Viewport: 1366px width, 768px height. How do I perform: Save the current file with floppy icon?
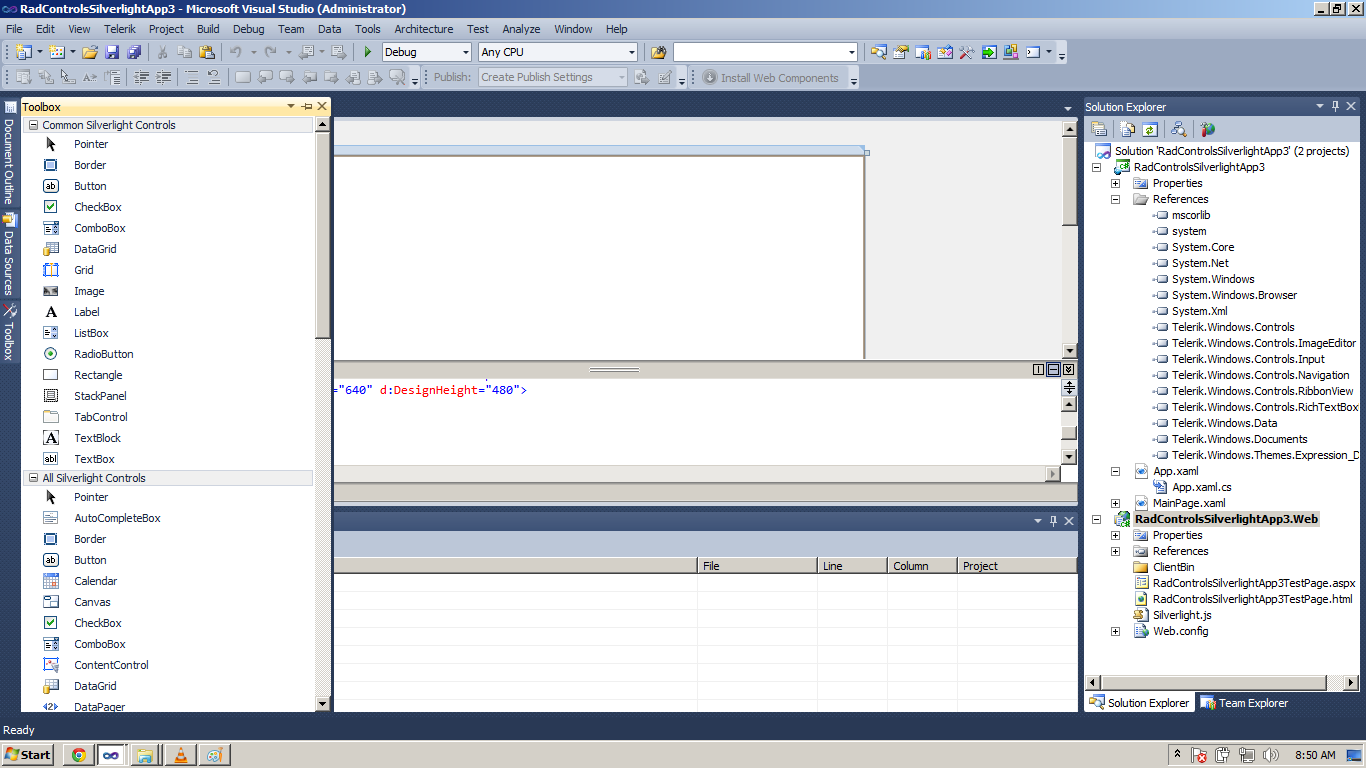[112, 52]
